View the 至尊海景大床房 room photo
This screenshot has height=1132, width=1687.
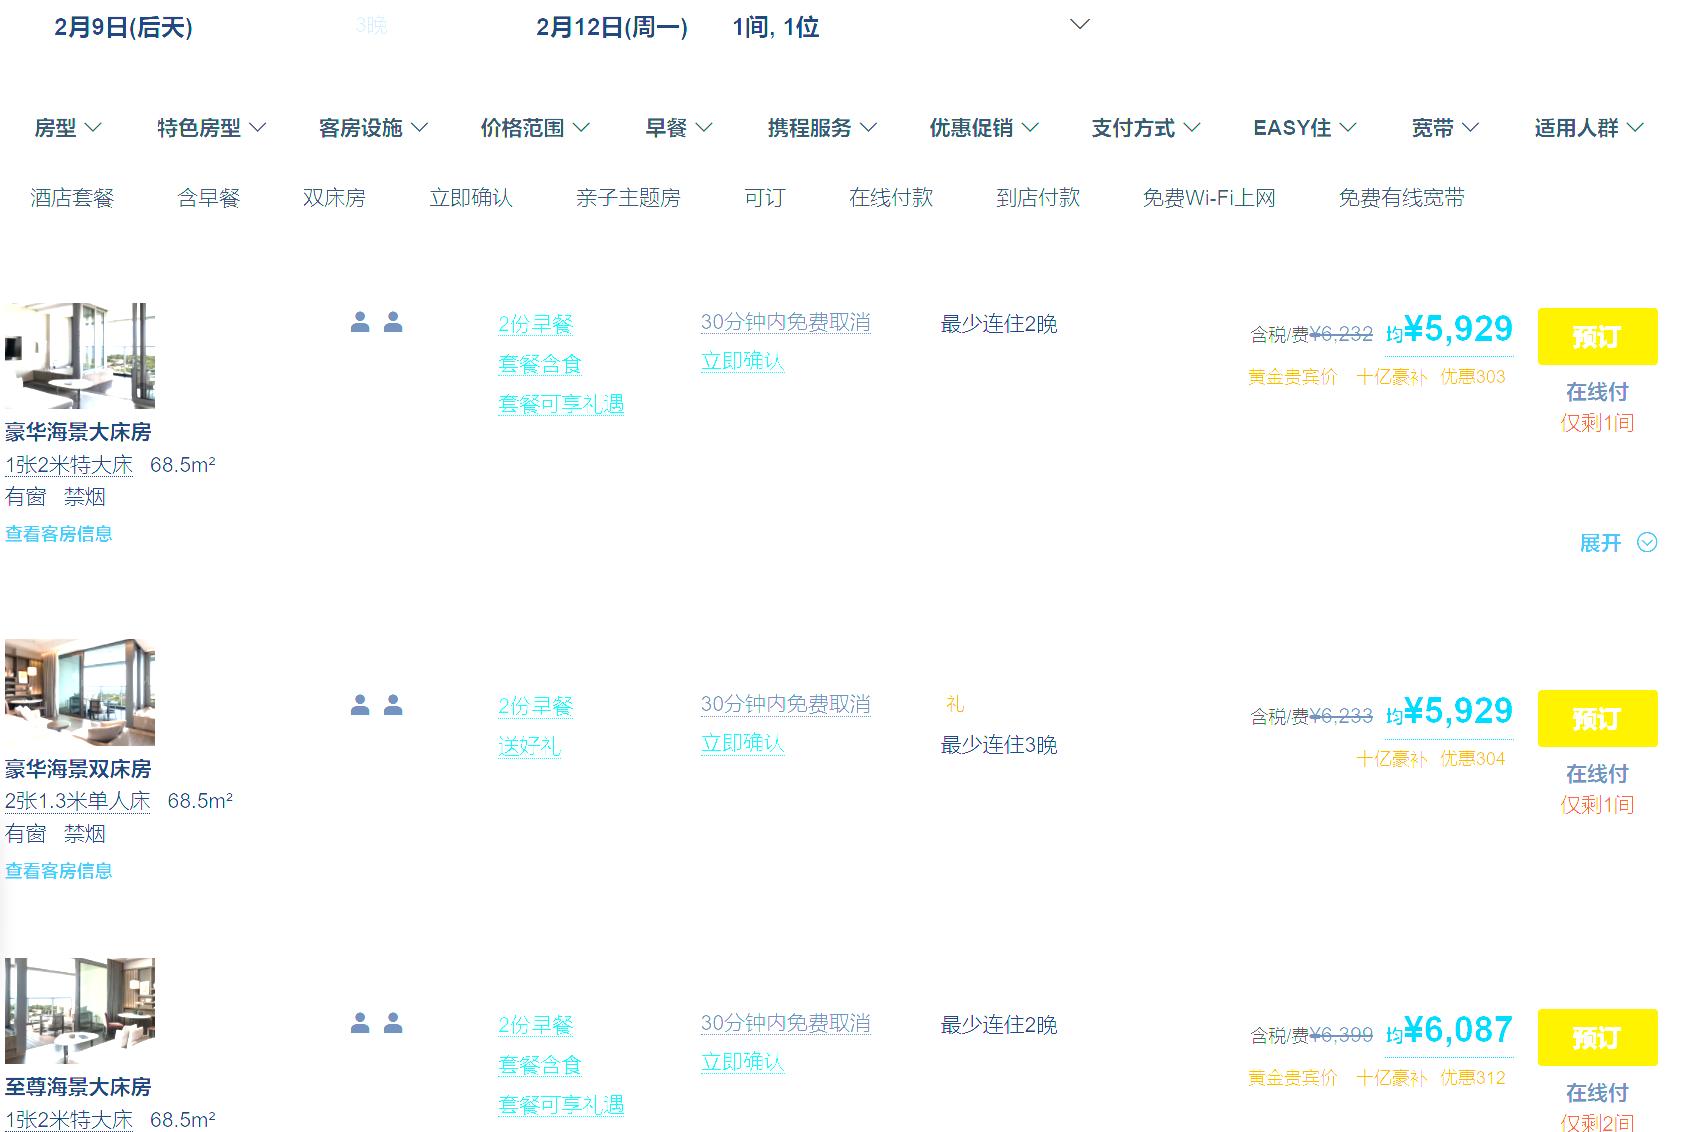[x=80, y=1011]
